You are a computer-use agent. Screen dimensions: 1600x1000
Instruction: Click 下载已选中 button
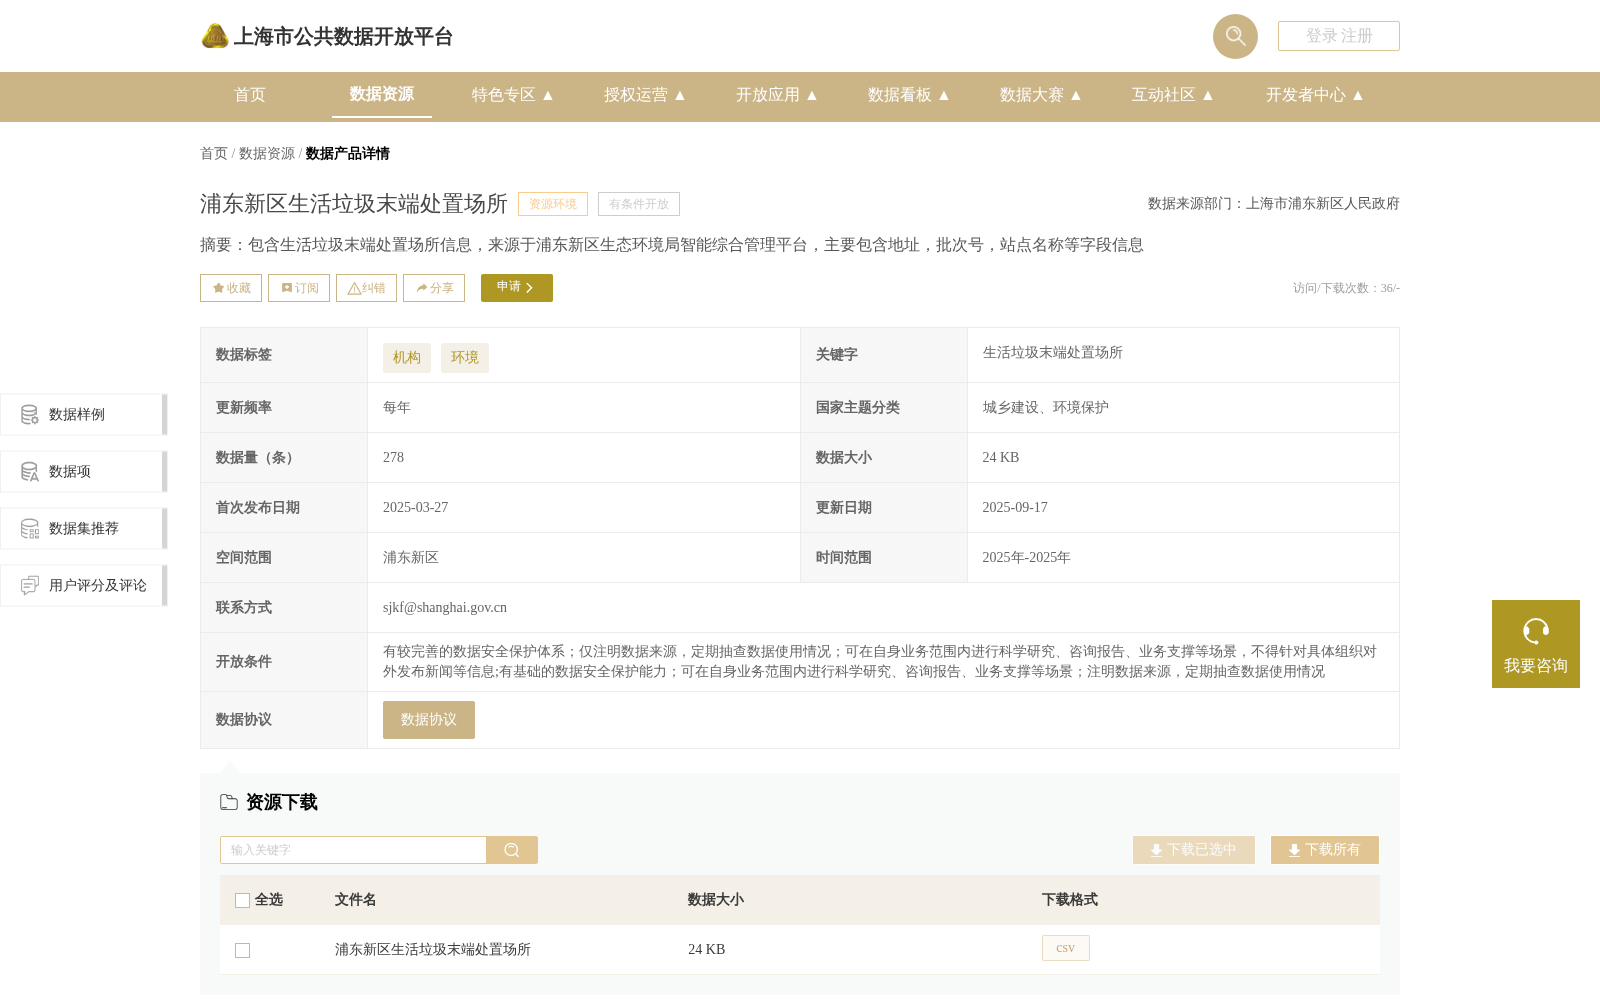1194,850
